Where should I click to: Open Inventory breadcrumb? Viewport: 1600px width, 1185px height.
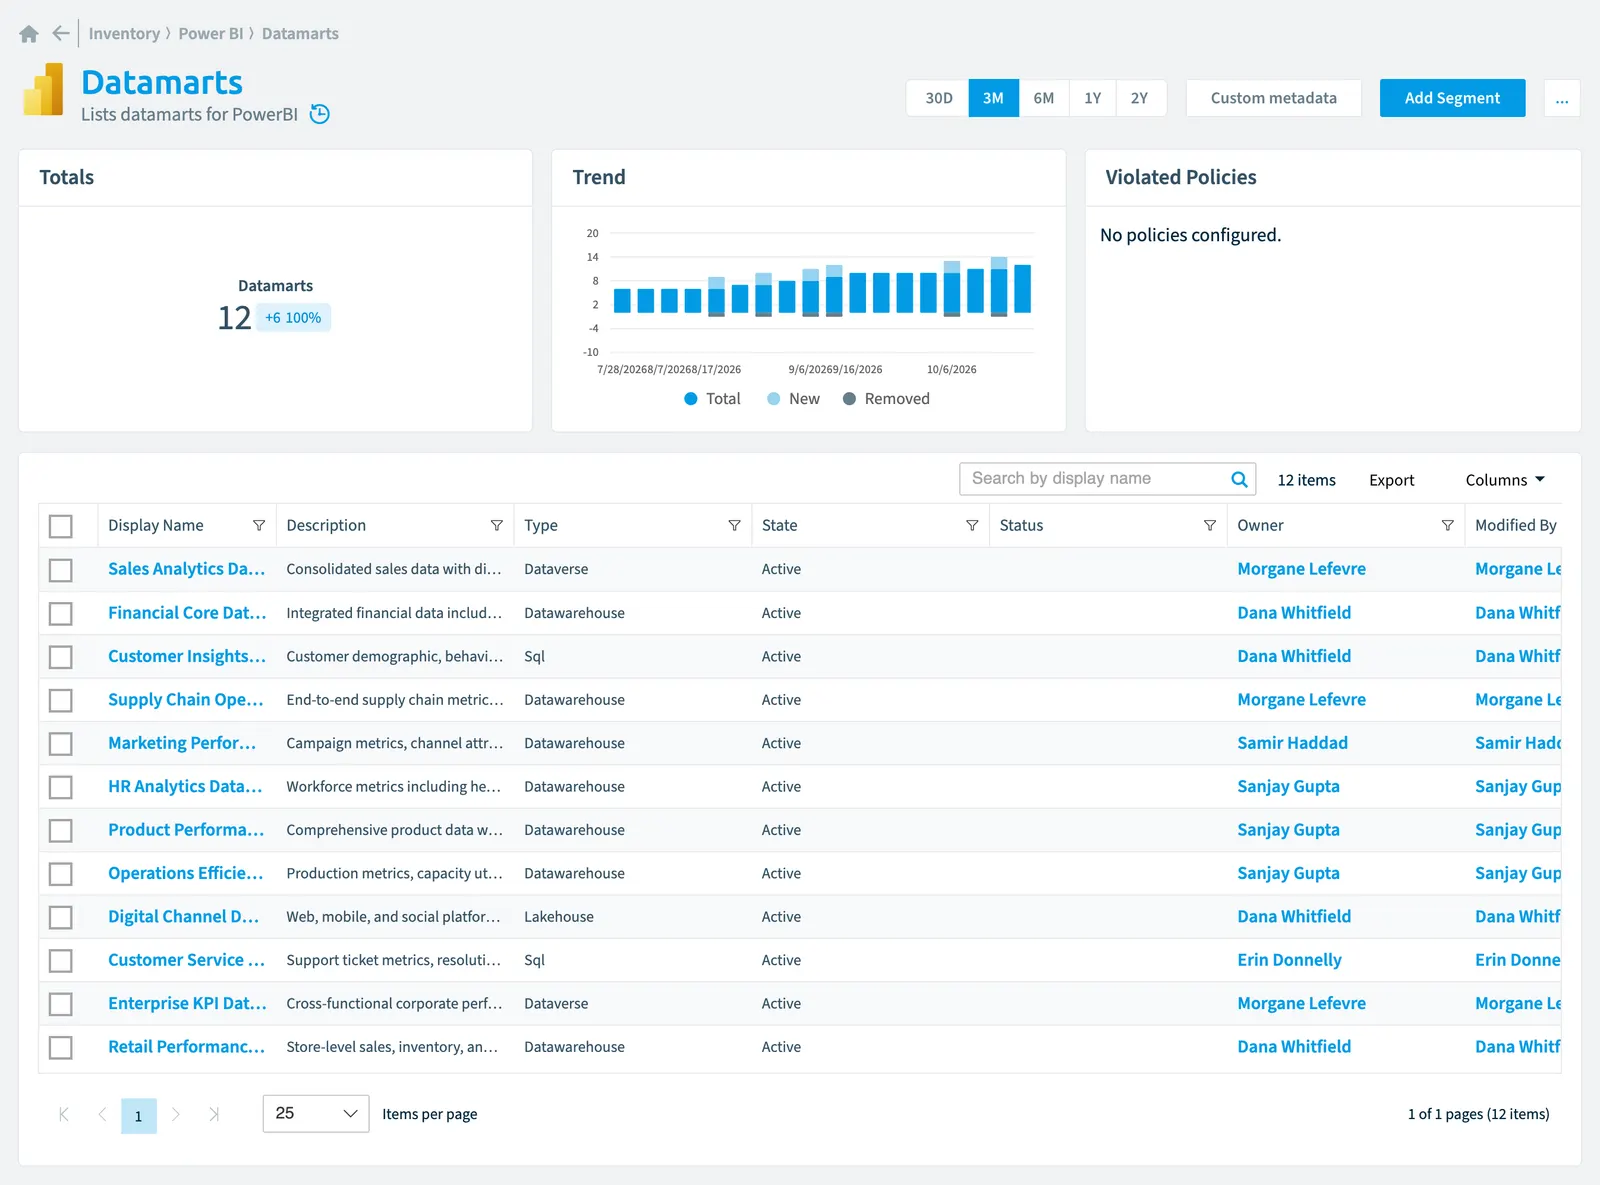click(x=124, y=34)
